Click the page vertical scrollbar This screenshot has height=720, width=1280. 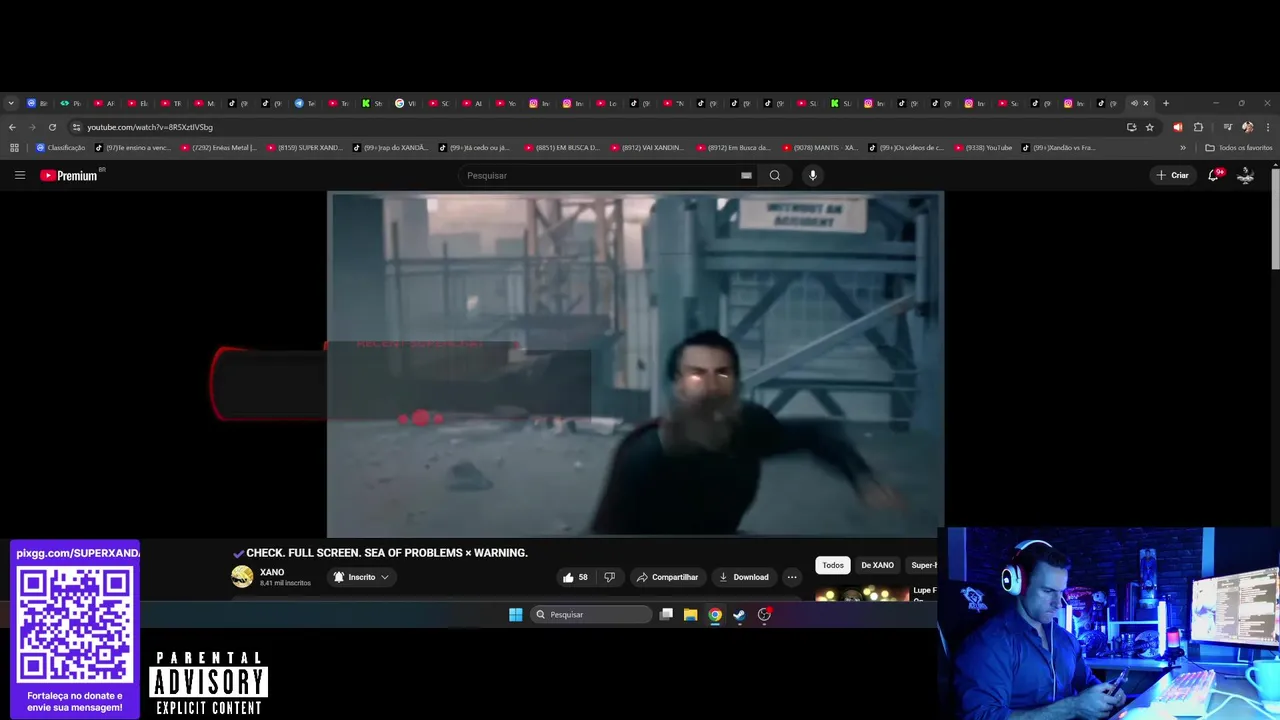tap(1275, 218)
